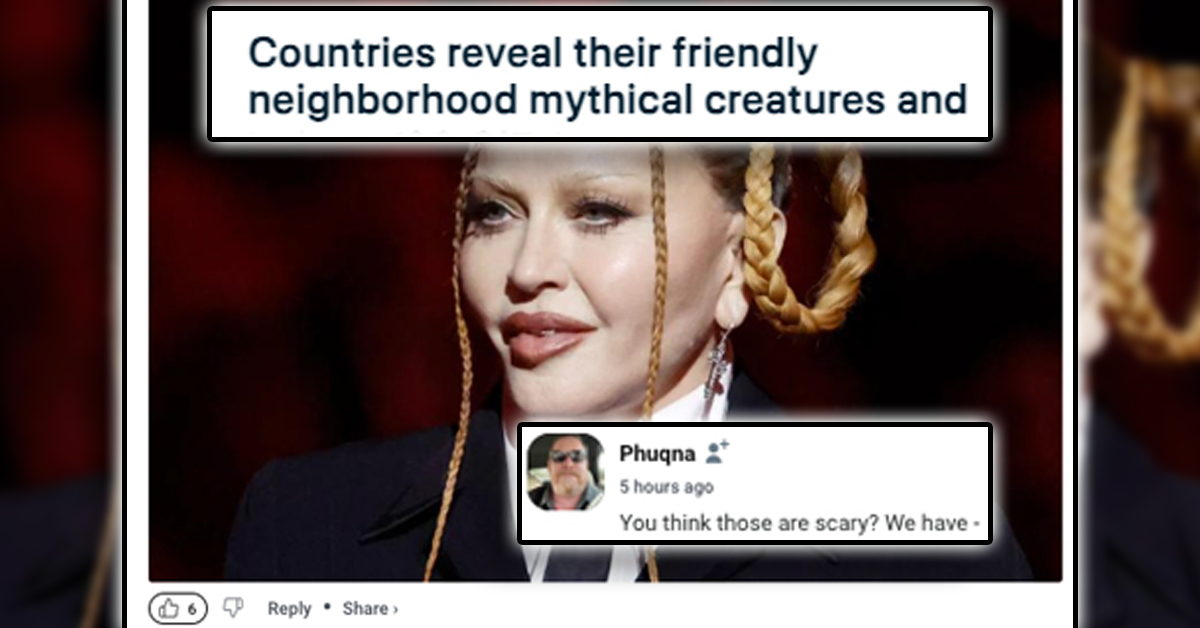Viewport: 1200px width, 628px height.
Task: Expand the chevron next to Share
Action: tap(395, 609)
